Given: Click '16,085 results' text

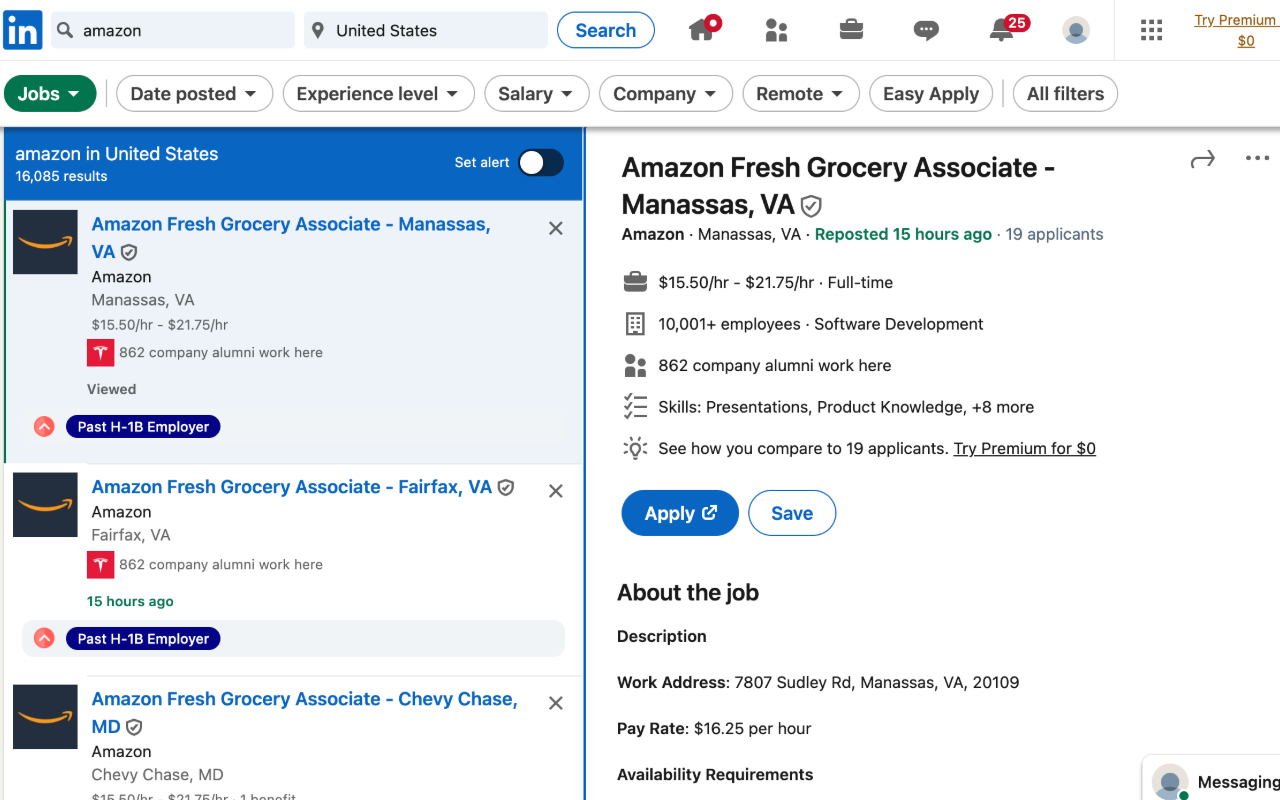Looking at the screenshot, I should 61,176.
